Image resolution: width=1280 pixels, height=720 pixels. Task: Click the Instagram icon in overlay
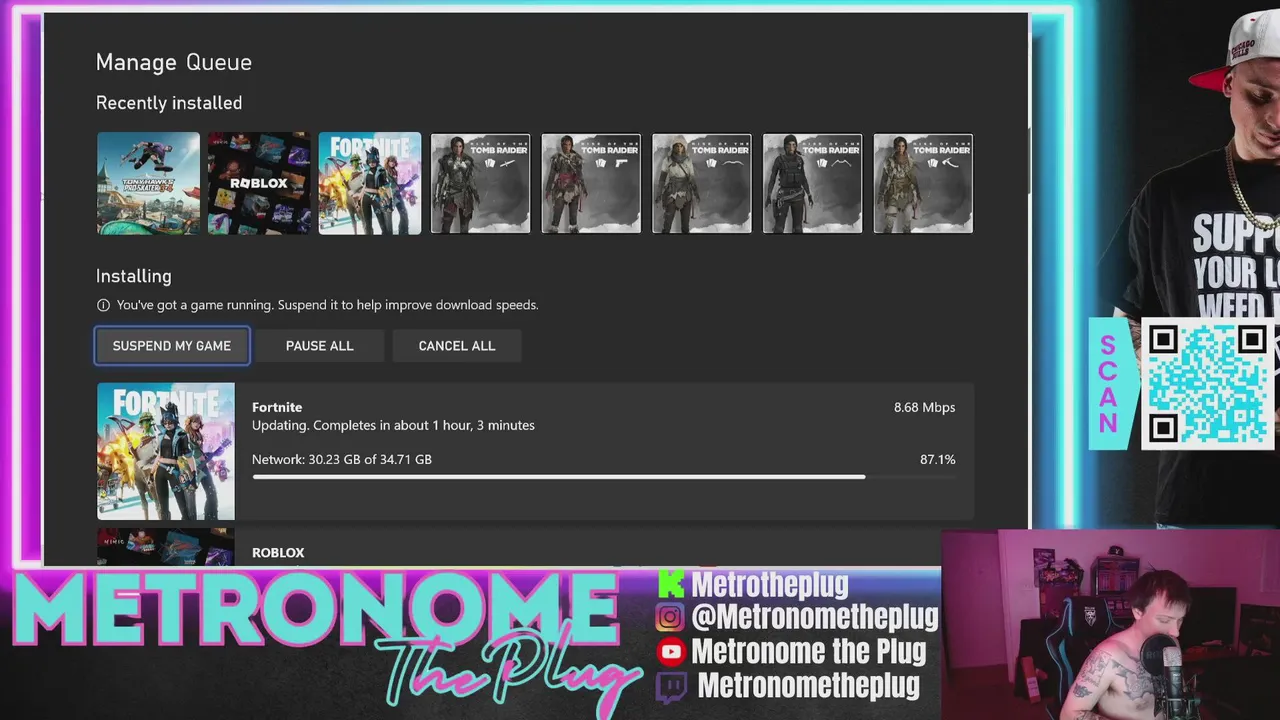coord(670,618)
